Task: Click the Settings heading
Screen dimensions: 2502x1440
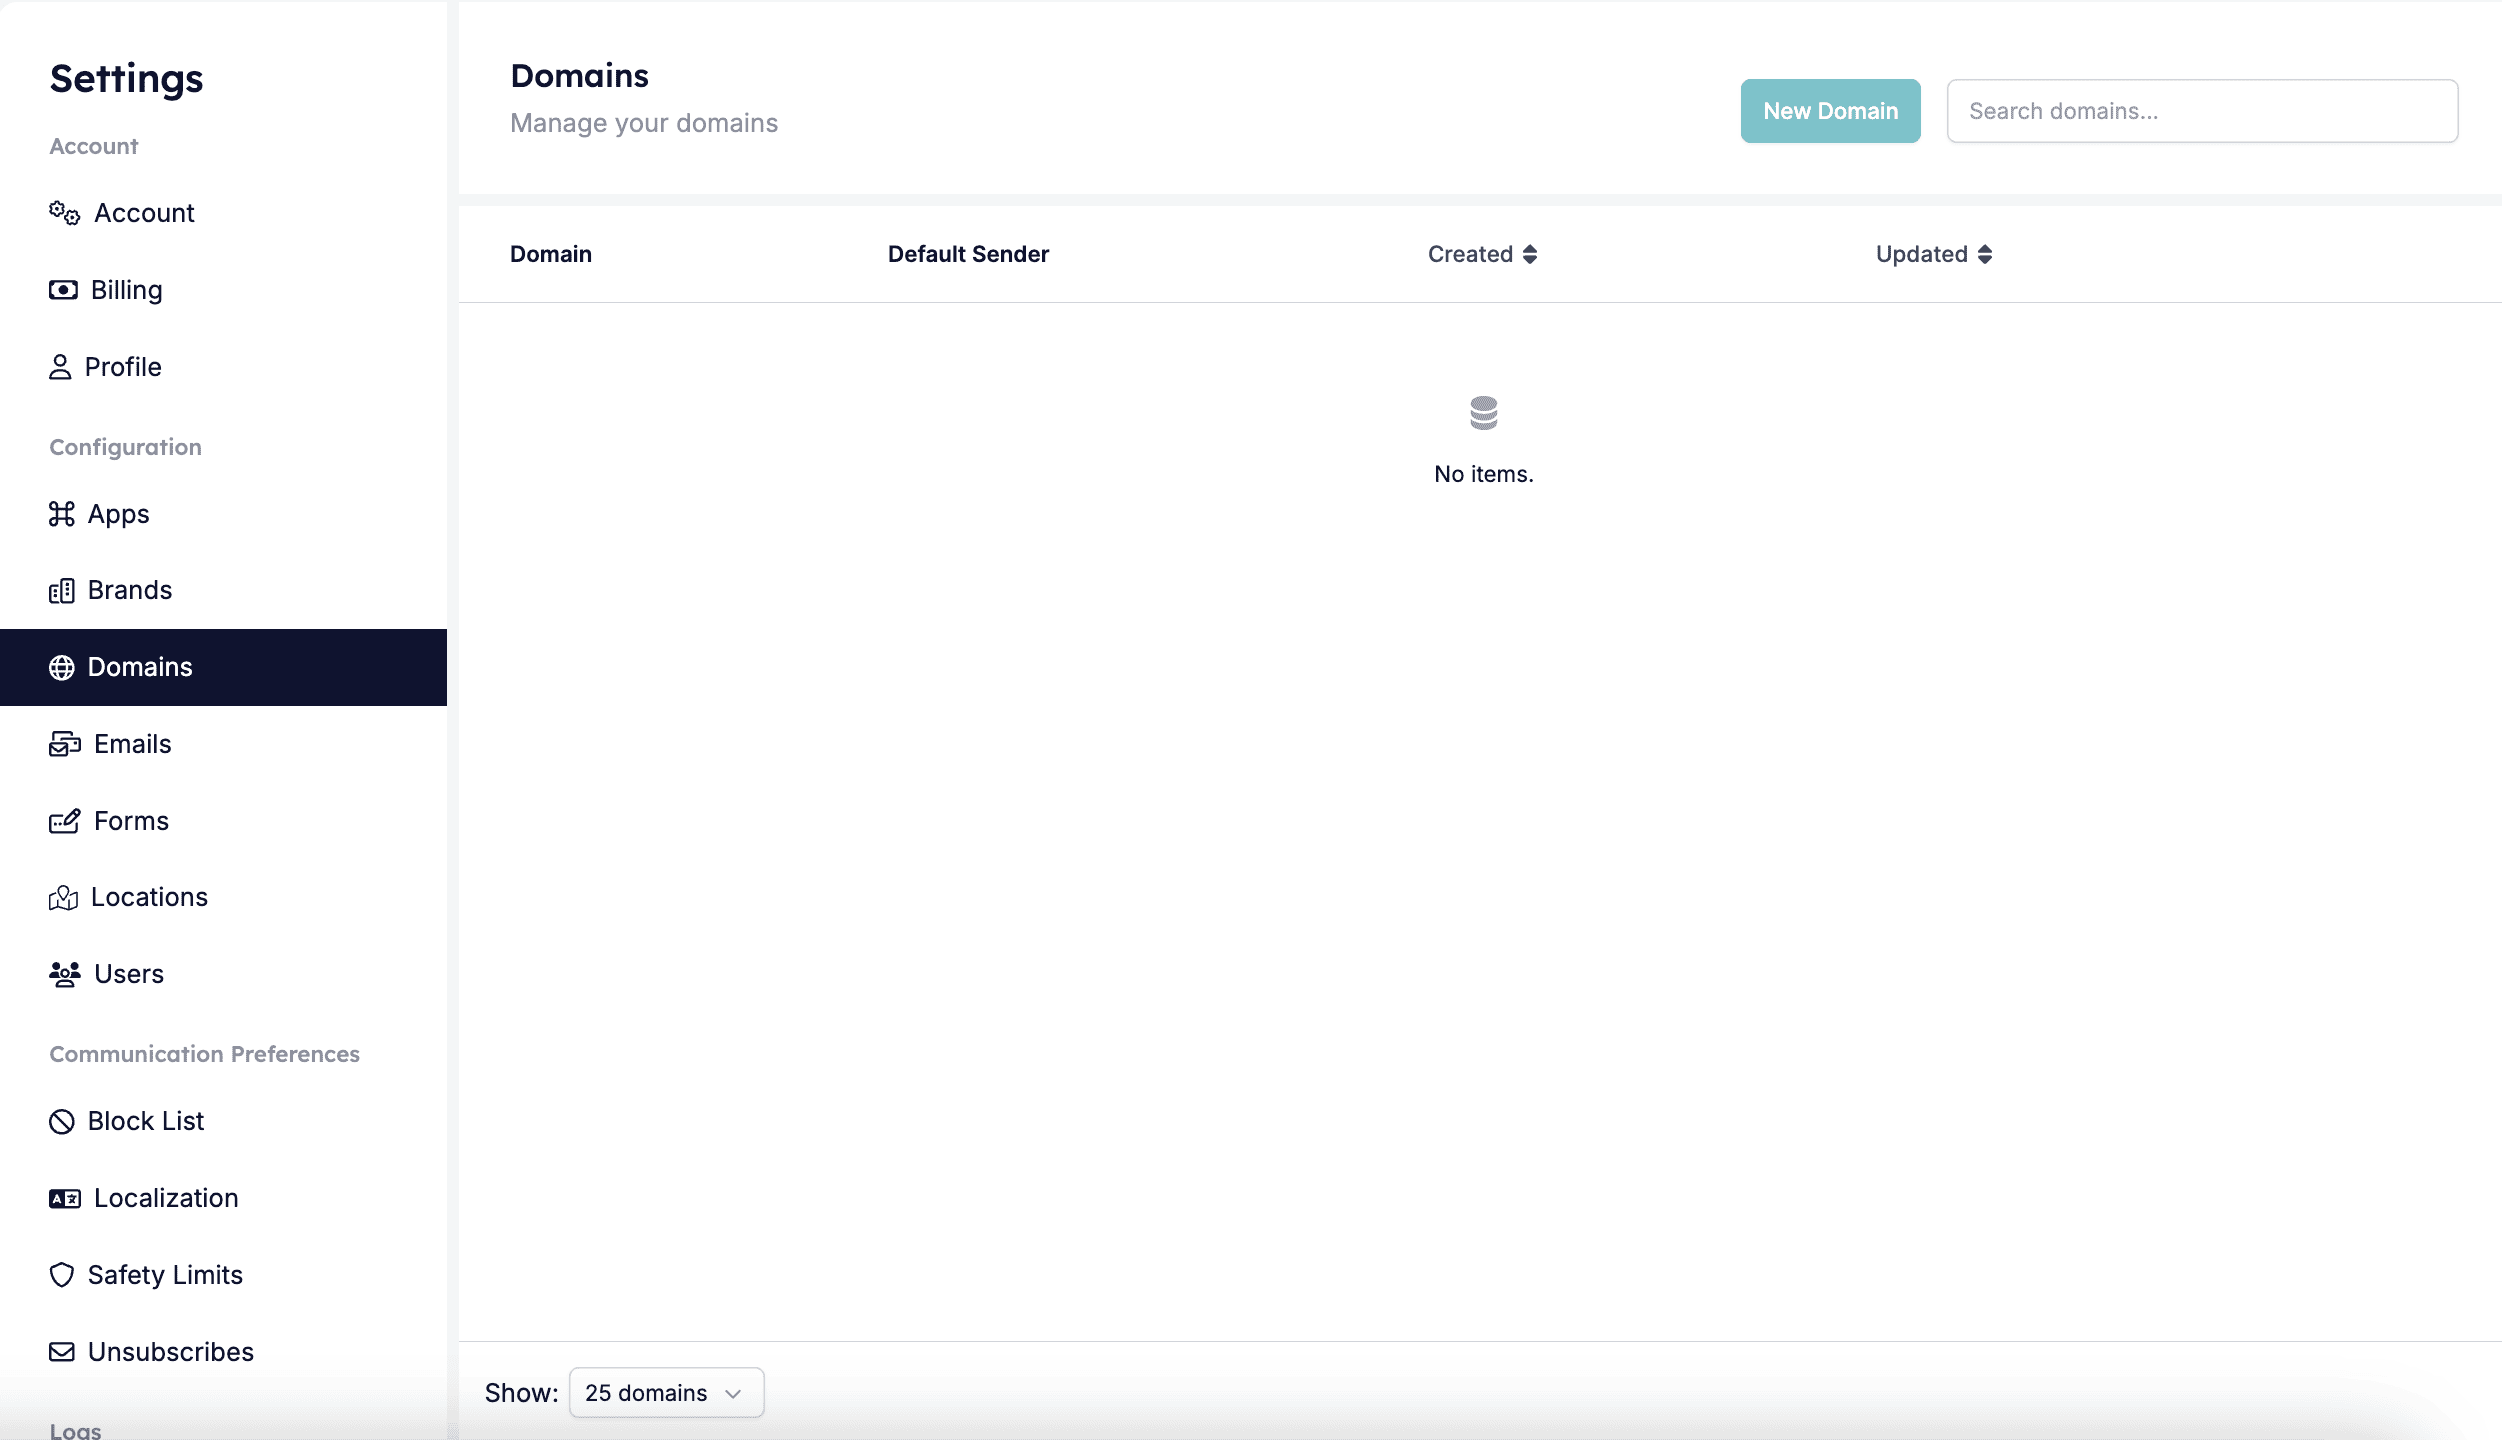Action: tap(126, 78)
